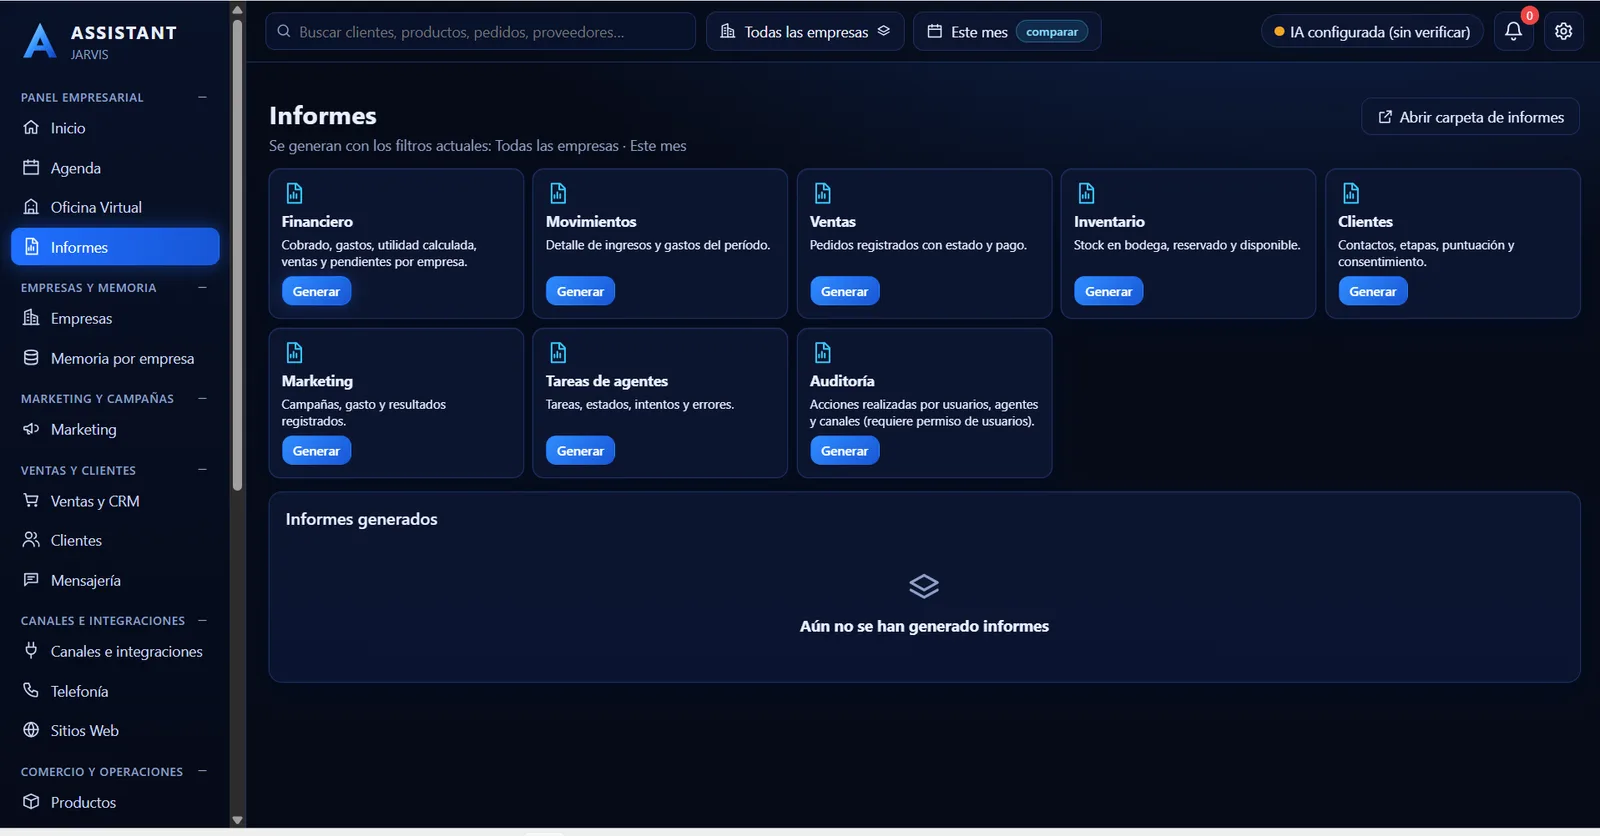The height and width of the screenshot is (836, 1600).
Task: Click the Inventario report document icon
Action: tap(1086, 193)
